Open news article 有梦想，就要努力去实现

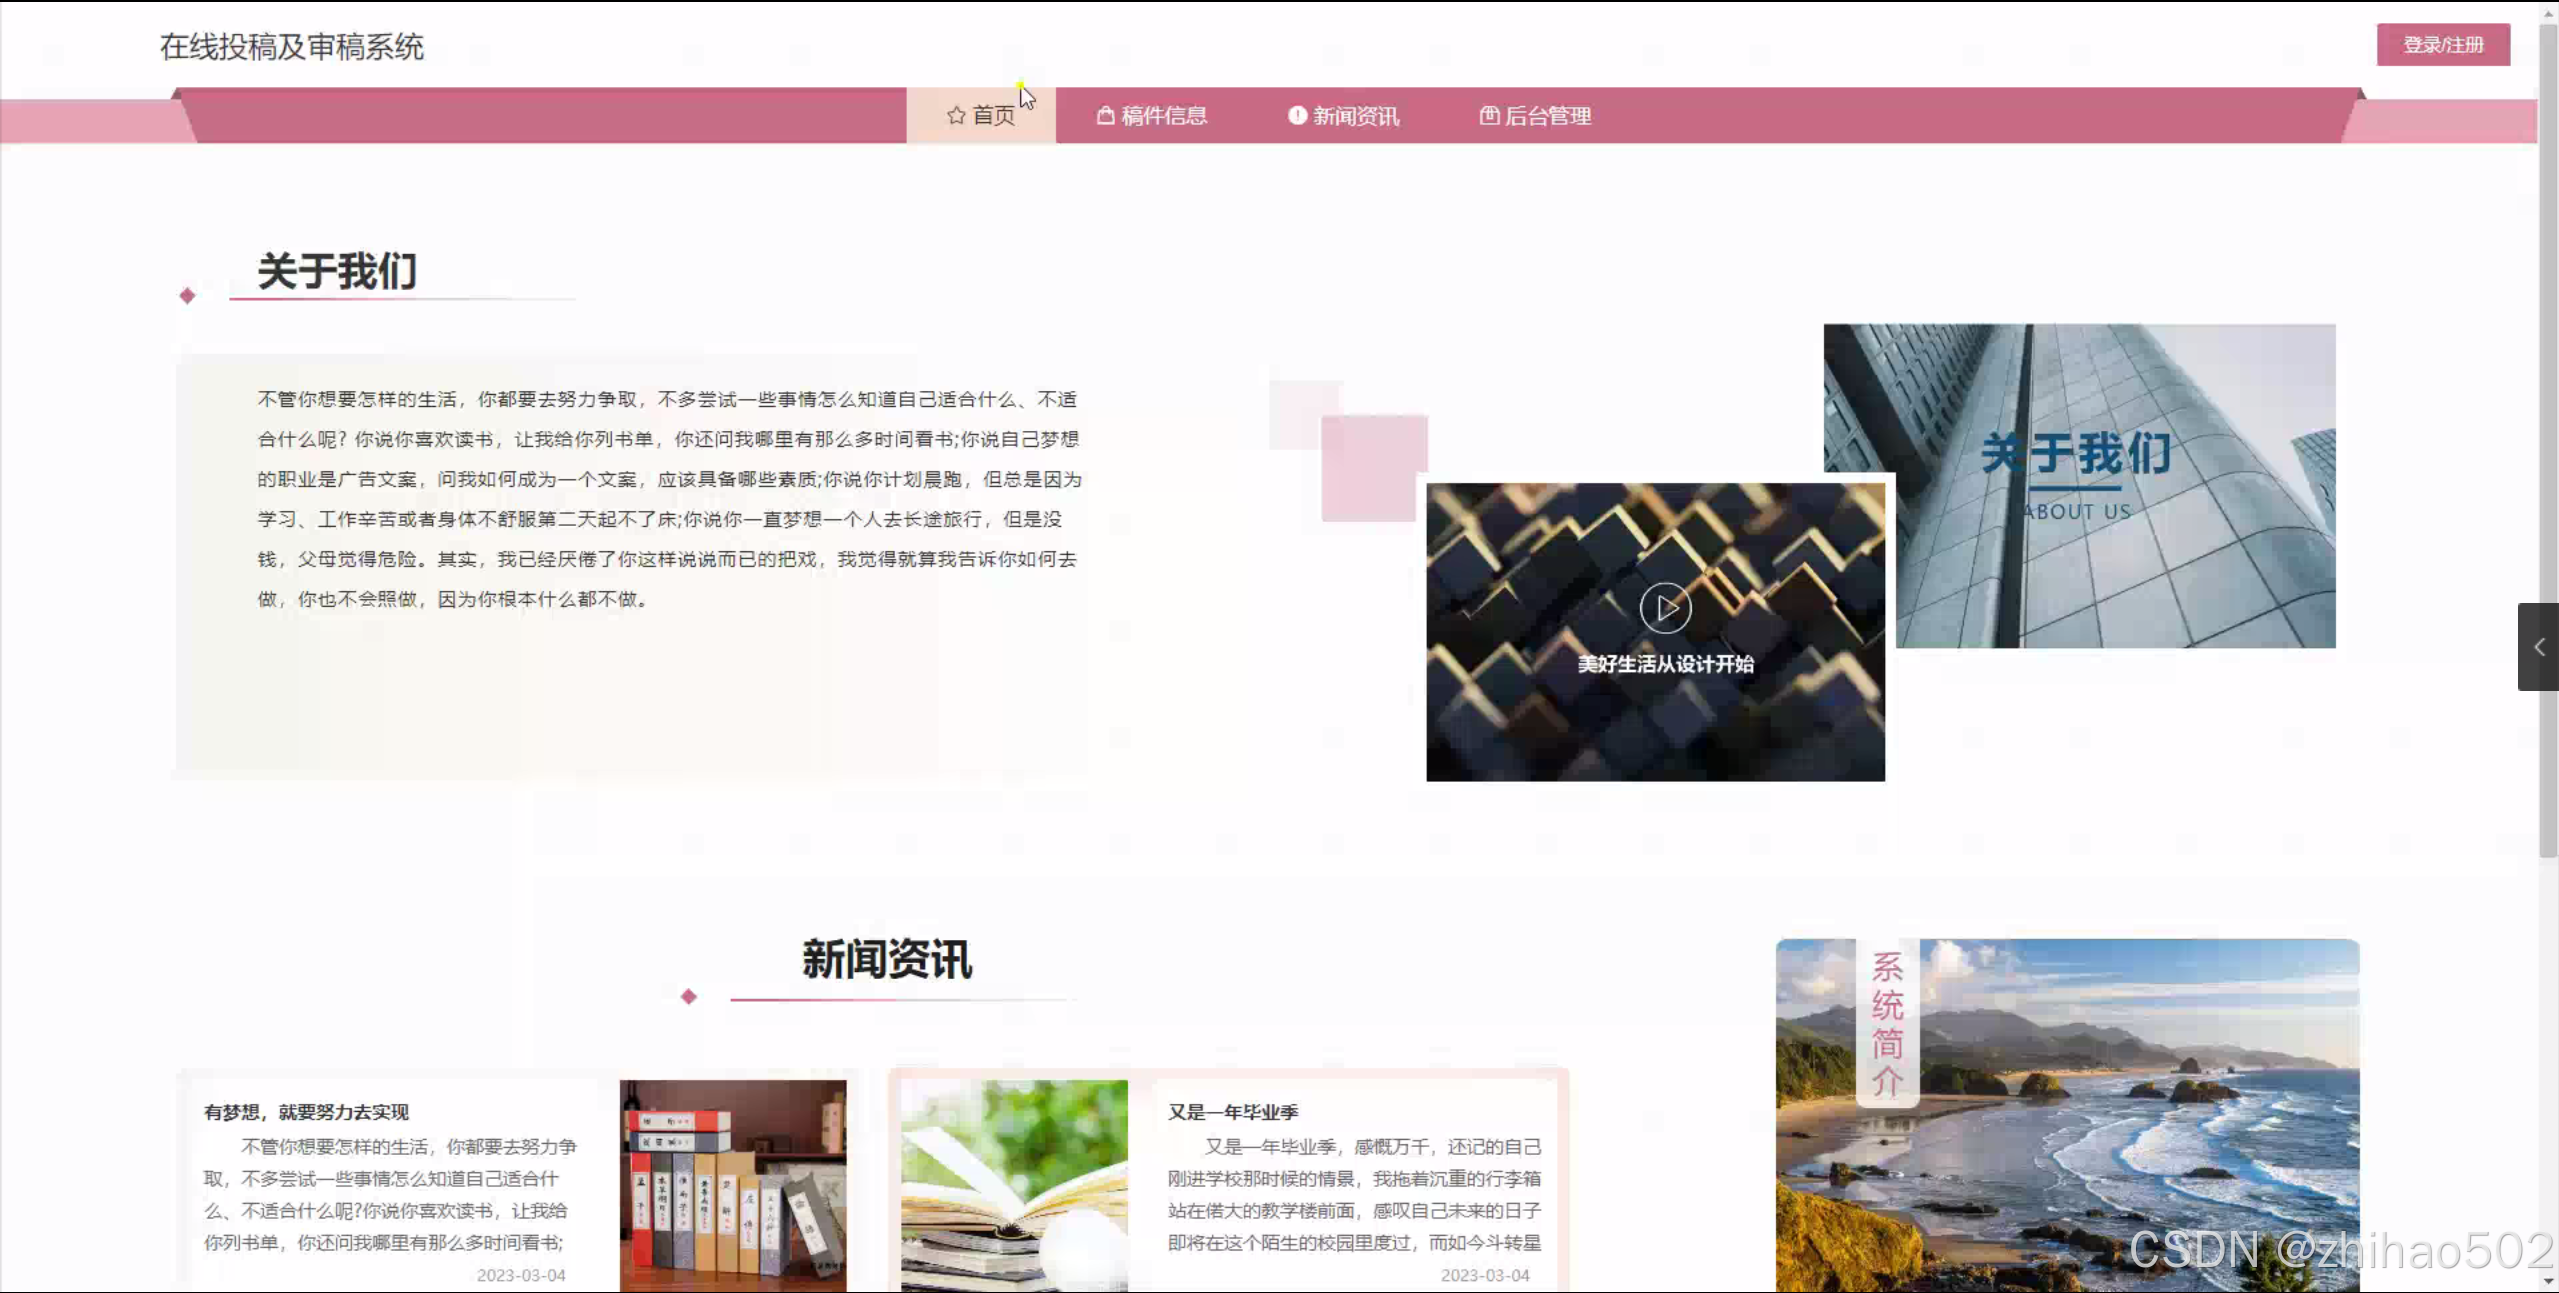(x=306, y=1112)
